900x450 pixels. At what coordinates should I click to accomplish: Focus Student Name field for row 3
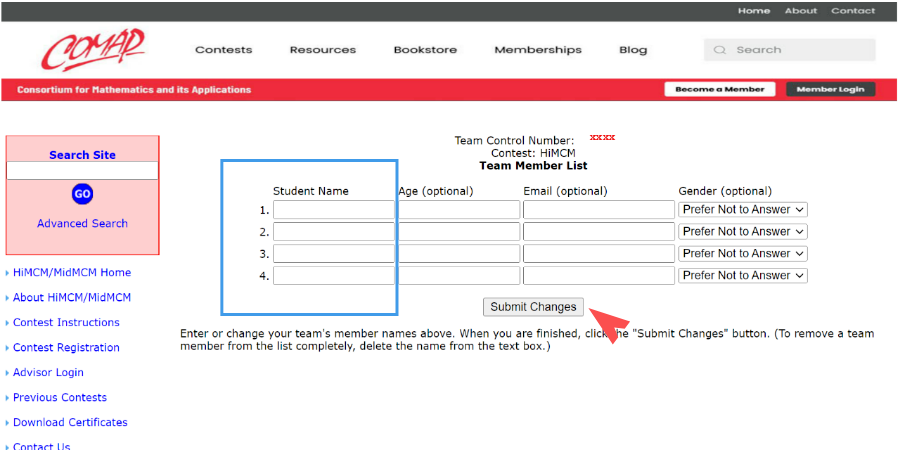(x=333, y=254)
